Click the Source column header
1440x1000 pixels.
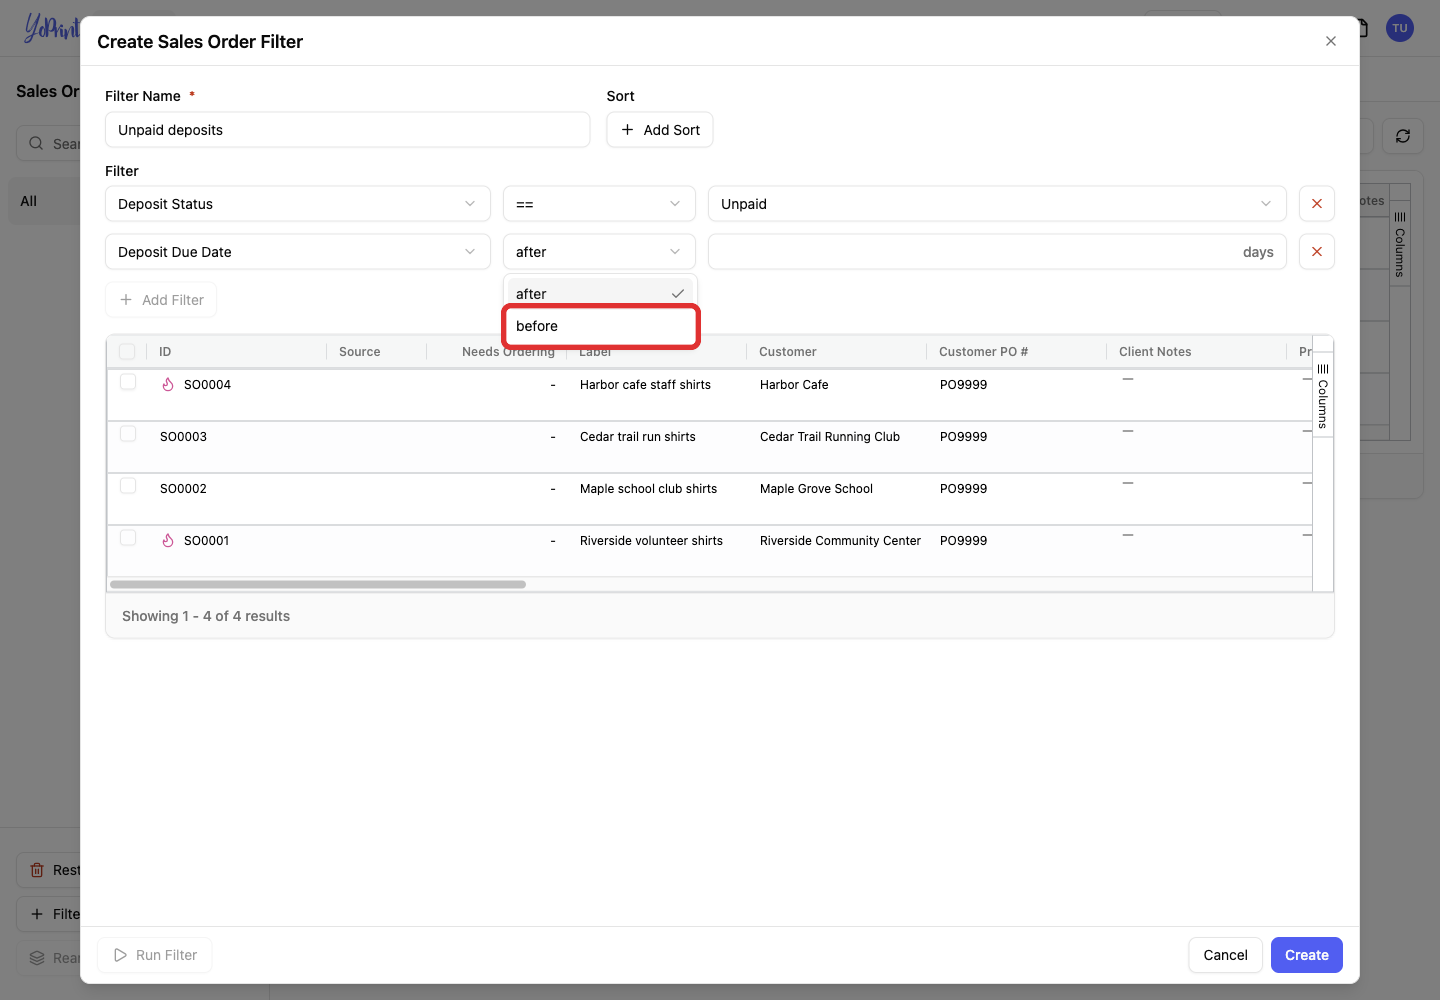(360, 352)
